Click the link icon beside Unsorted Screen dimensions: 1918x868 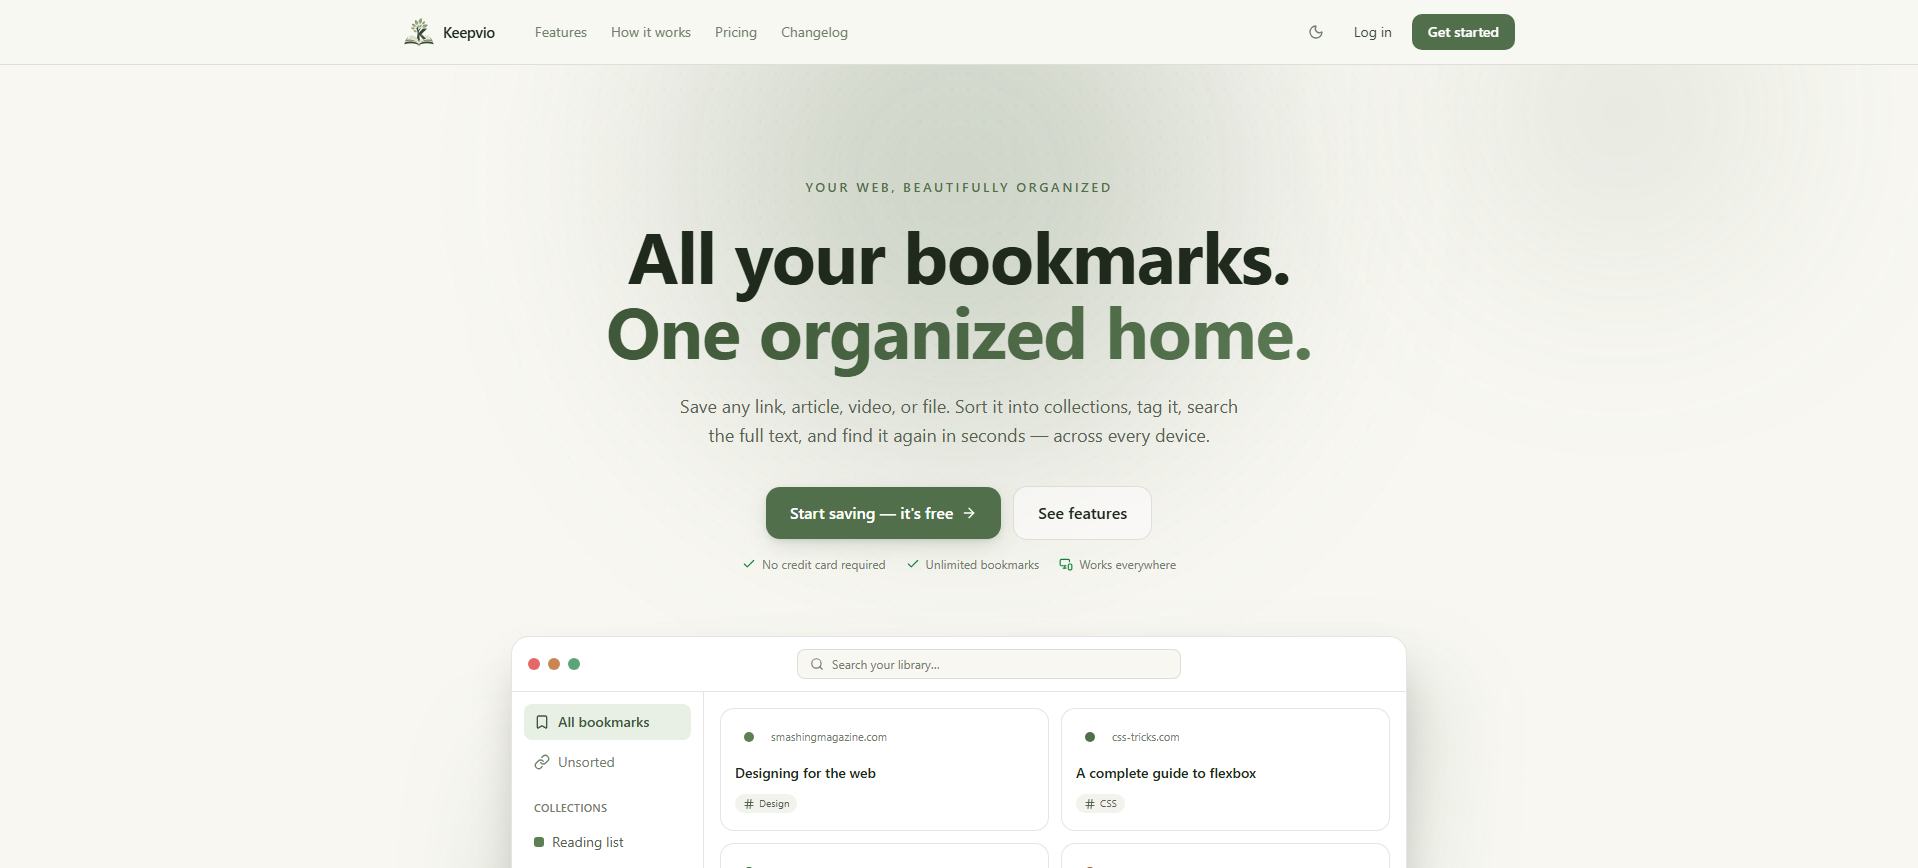tap(542, 762)
